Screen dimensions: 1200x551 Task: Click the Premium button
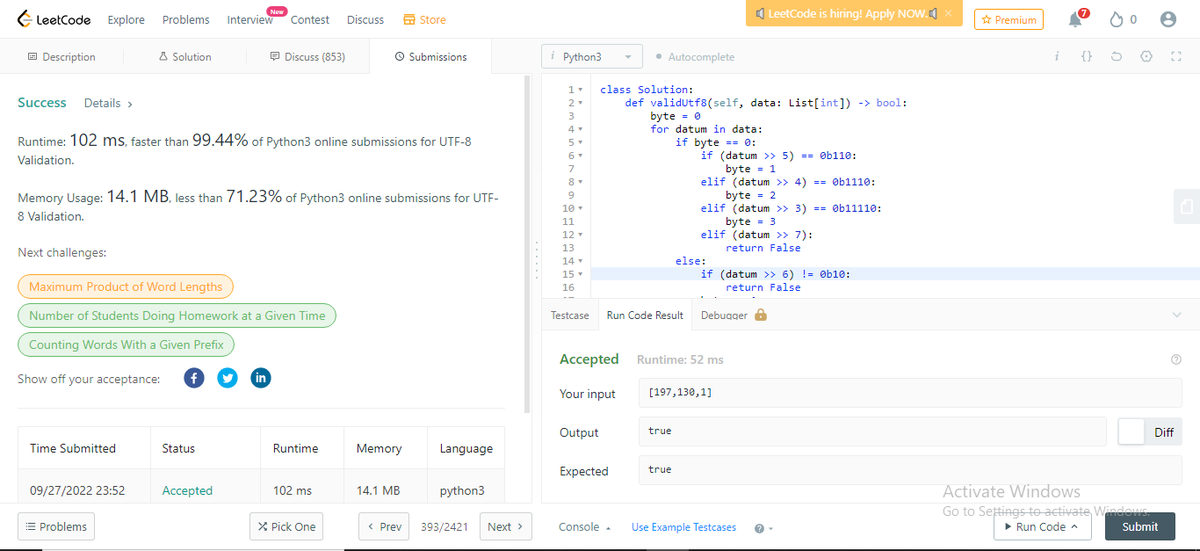pos(1008,19)
